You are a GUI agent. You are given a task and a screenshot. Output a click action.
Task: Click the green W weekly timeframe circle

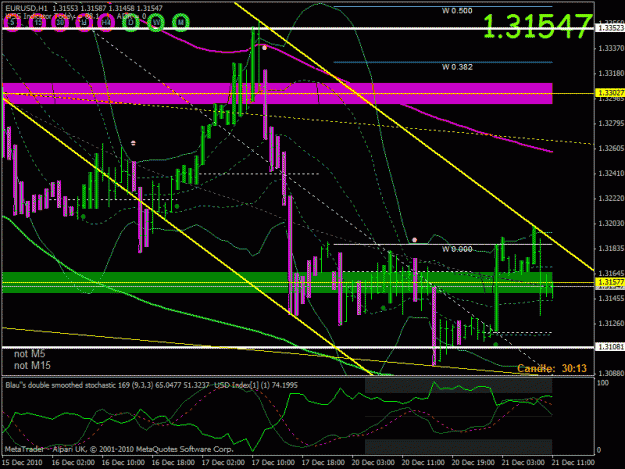(157, 22)
